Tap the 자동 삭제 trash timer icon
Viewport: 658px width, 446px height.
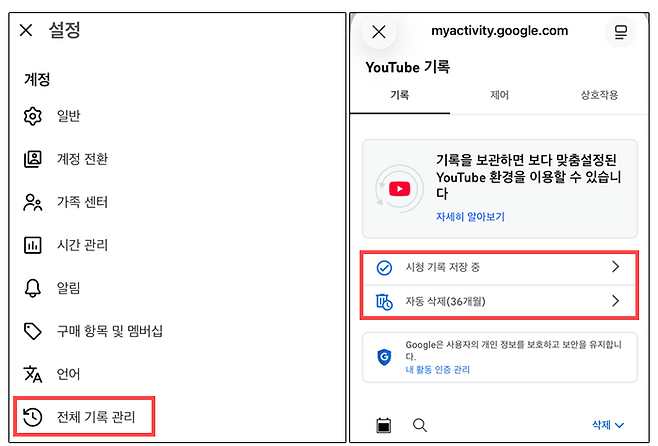tap(384, 301)
